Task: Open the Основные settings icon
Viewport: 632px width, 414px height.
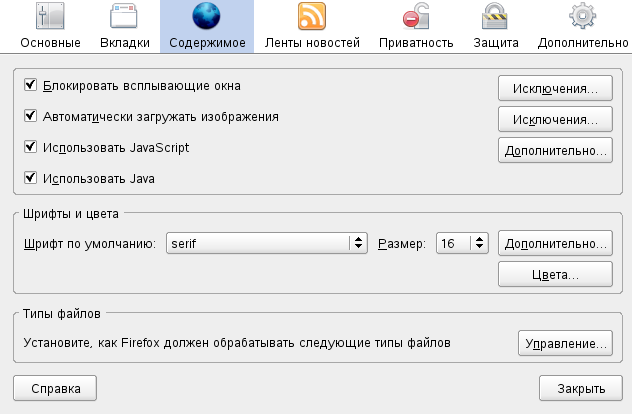Action: tap(49, 17)
